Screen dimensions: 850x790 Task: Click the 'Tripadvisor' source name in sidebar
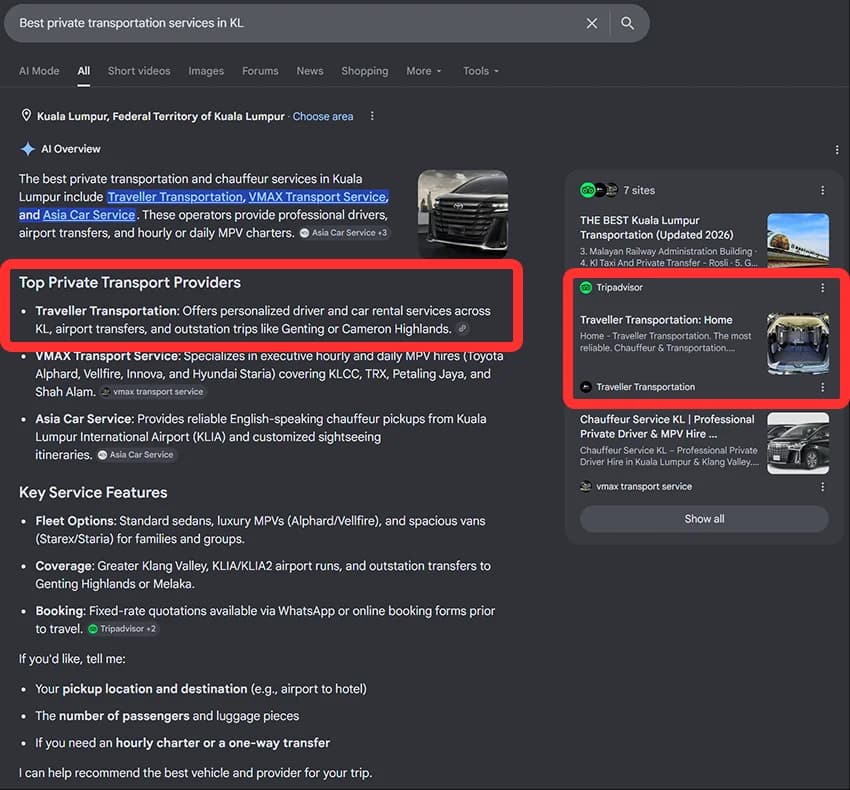point(619,288)
